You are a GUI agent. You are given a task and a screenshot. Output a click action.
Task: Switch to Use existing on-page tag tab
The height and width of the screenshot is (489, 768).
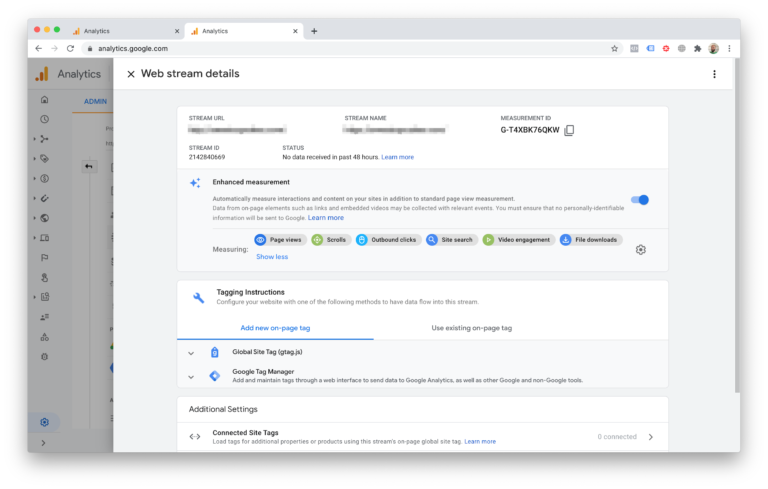coord(472,328)
